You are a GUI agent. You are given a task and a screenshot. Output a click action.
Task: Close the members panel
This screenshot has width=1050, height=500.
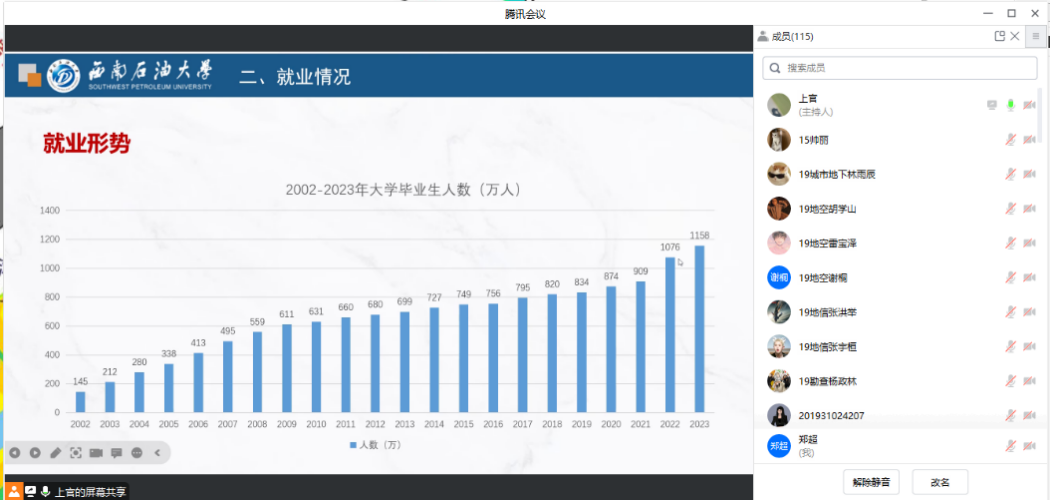coord(1015,37)
